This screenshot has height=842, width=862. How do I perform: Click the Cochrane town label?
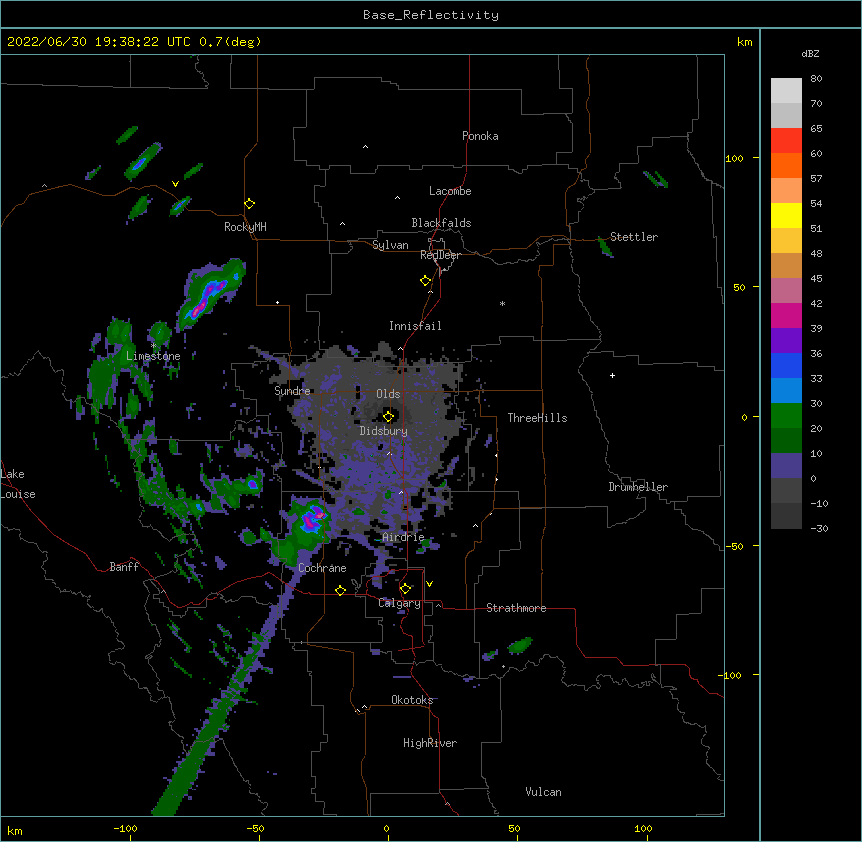point(322,568)
